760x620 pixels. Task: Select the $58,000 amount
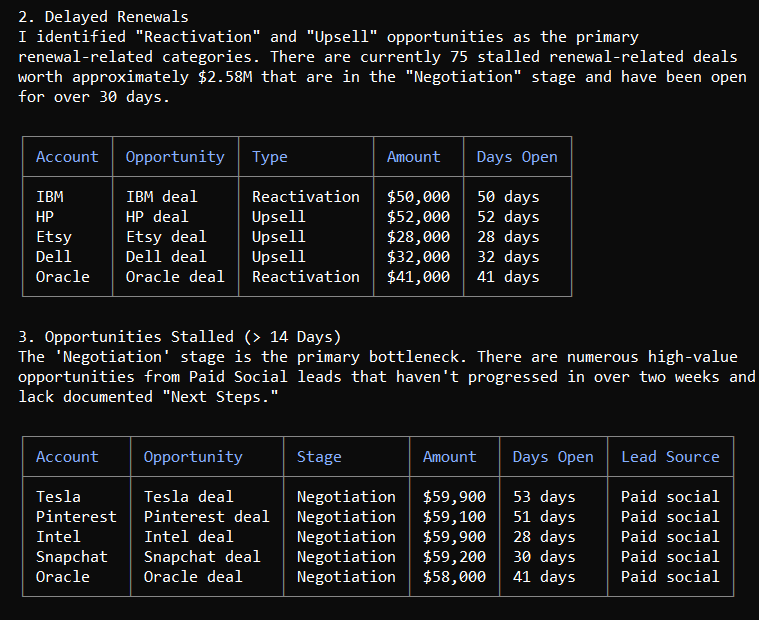[454, 577]
